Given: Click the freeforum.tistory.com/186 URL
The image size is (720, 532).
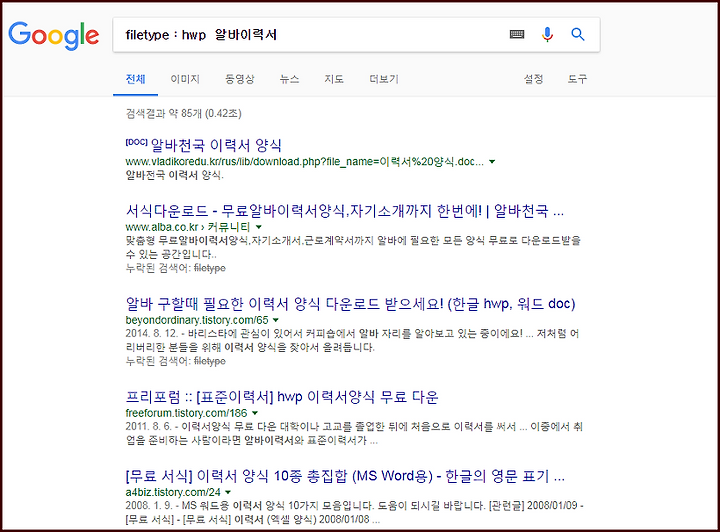Looking at the screenshot, I should coord(186,413).
